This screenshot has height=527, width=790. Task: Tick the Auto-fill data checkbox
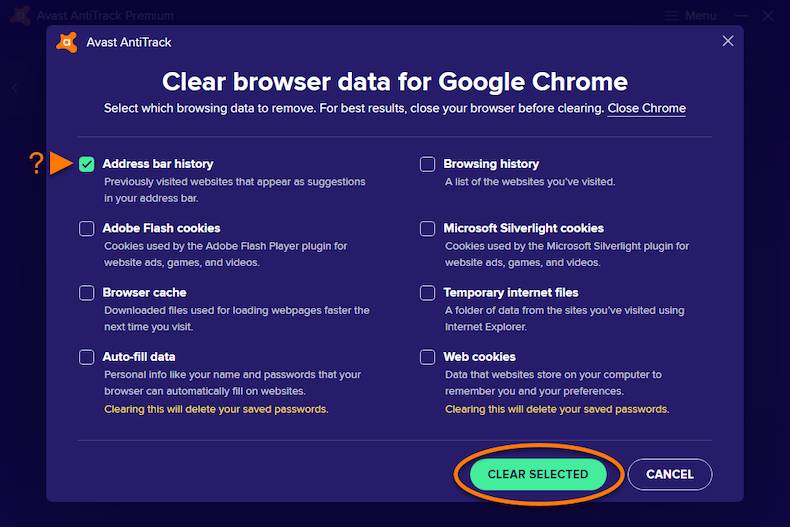87,357
